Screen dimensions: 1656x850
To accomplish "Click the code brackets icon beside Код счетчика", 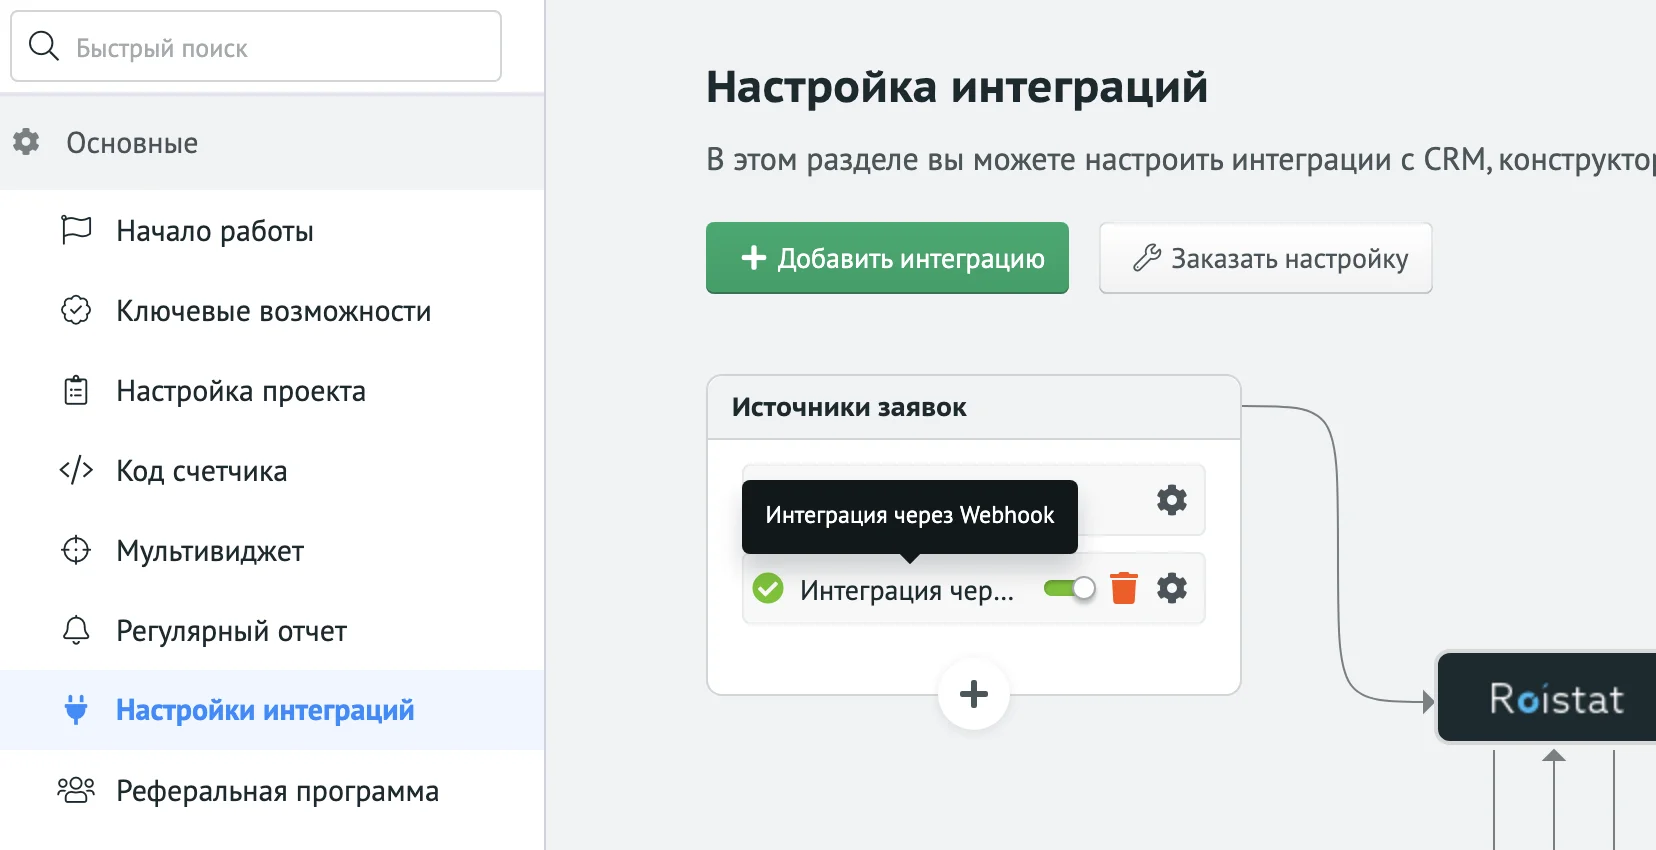I will click(76, 470).
